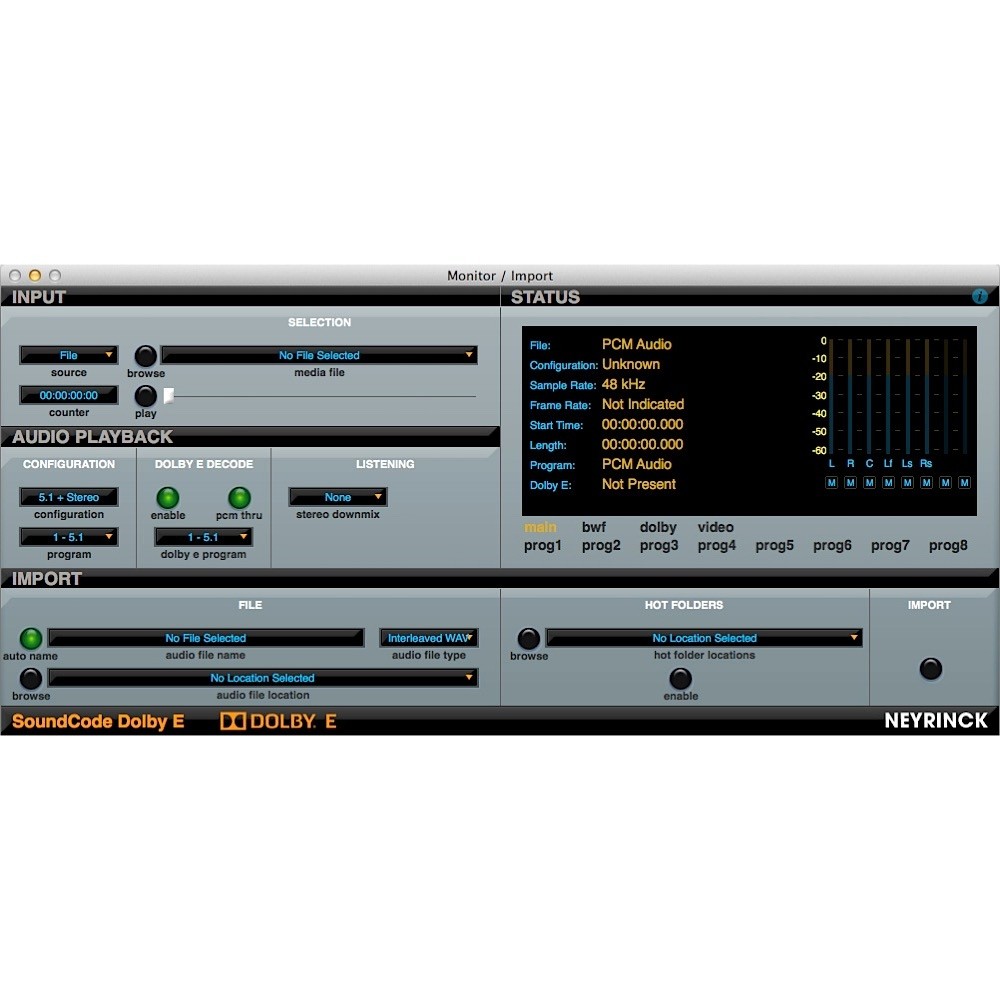Mute the Ls channel meter

click(908, 483)
